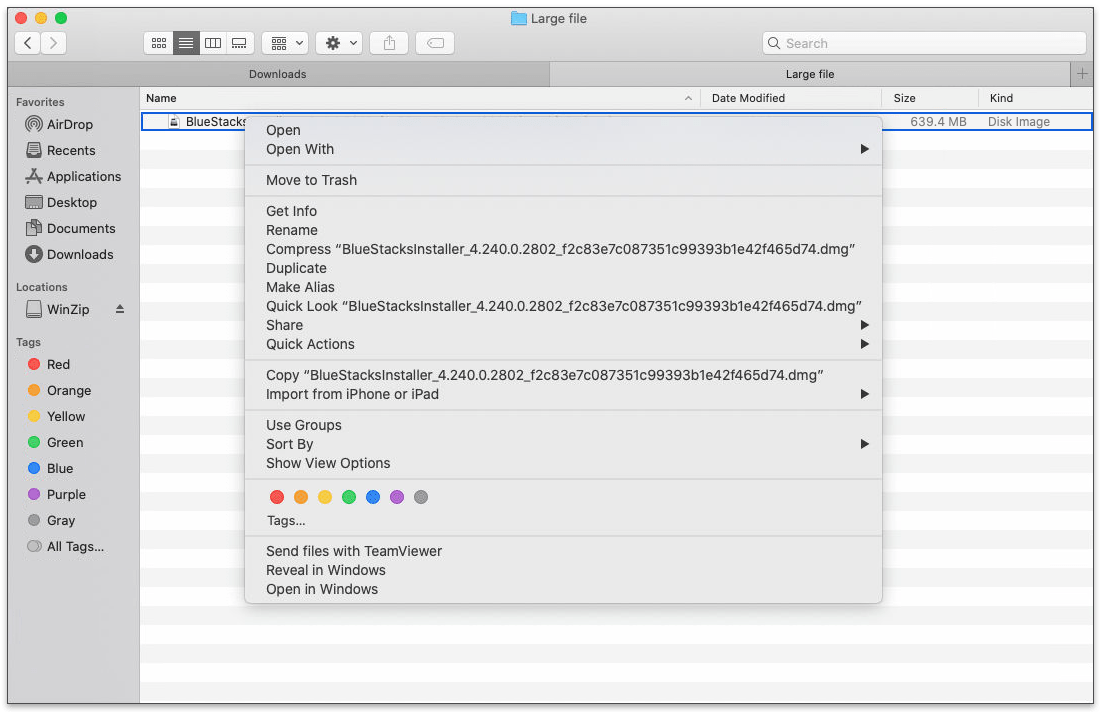Open the gear action menu
The width and height of the screenshot is (1102, 712).
(339, 43)
